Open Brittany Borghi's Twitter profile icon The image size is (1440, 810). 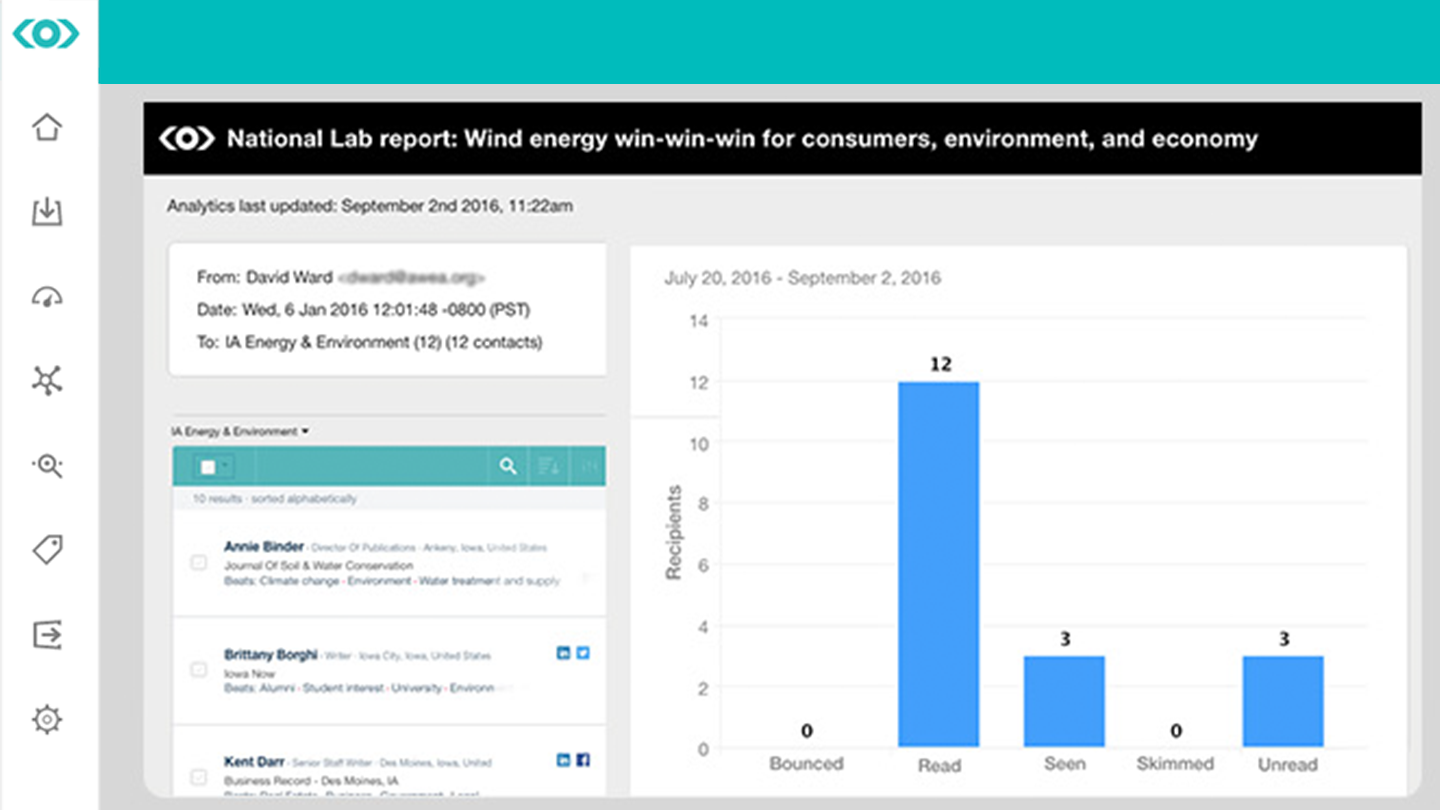click(583, 653)
